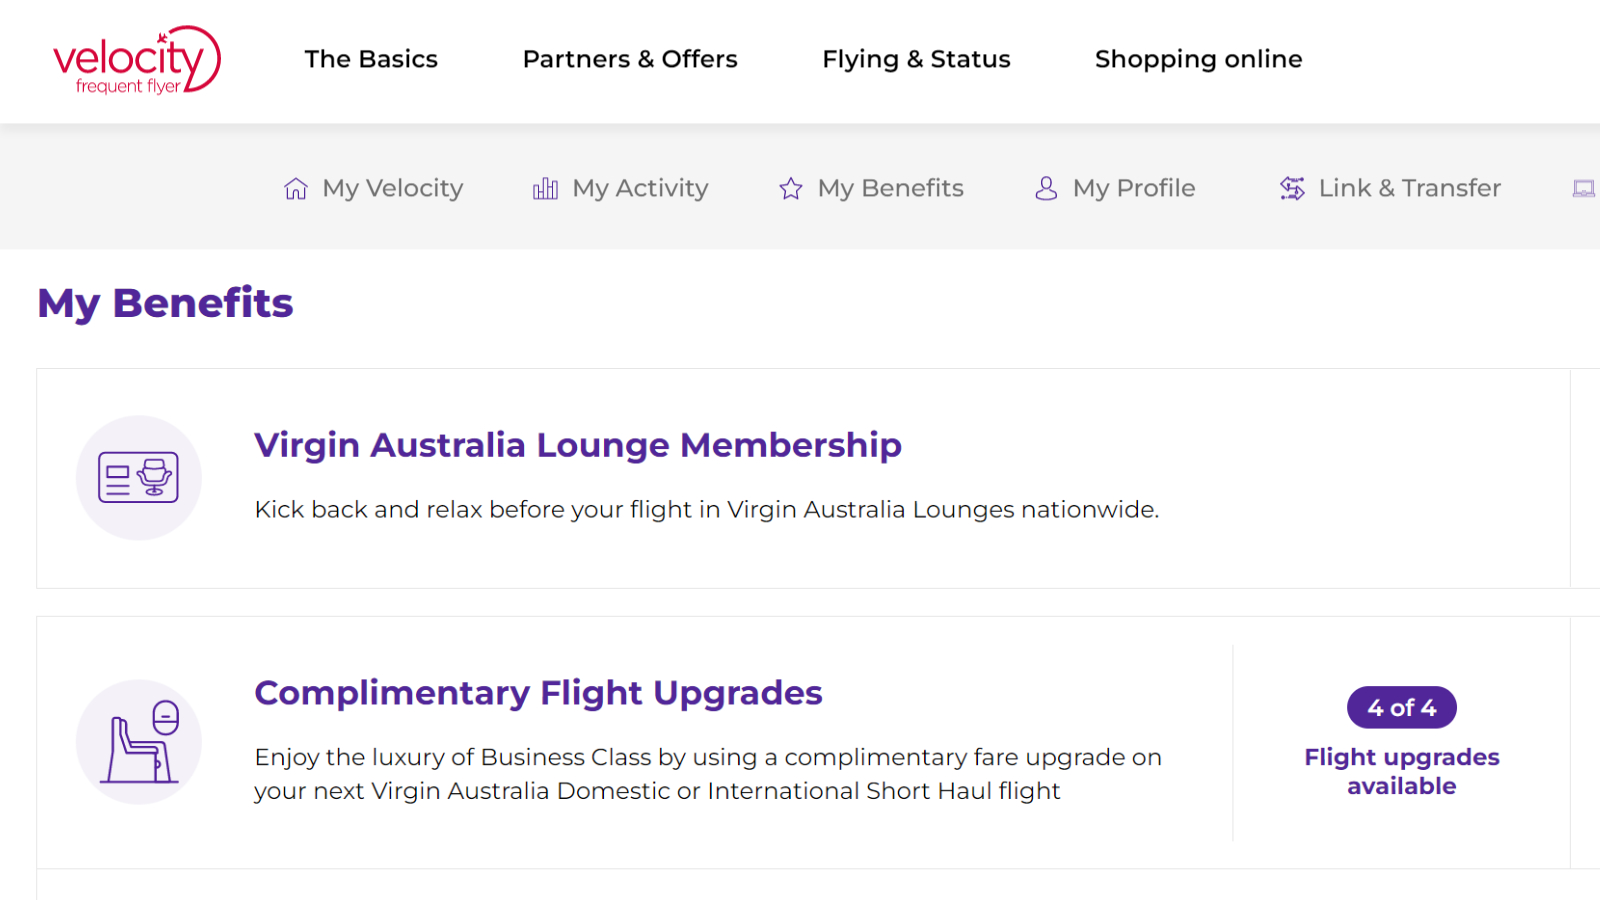The width and height of the screenshot is (1600, 900).
Task: Select the My Benefits tab
Action: tap(890, 188)
